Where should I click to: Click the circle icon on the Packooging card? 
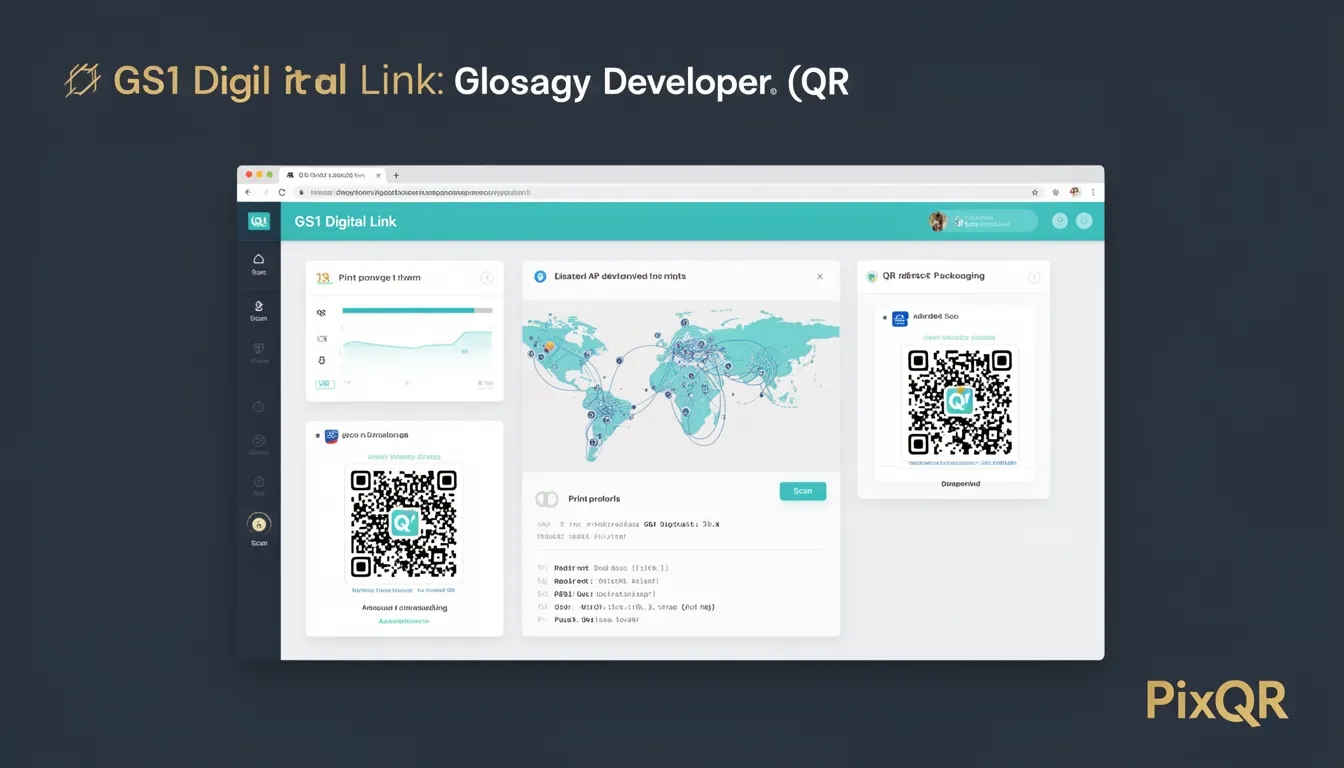(1034, 276)
